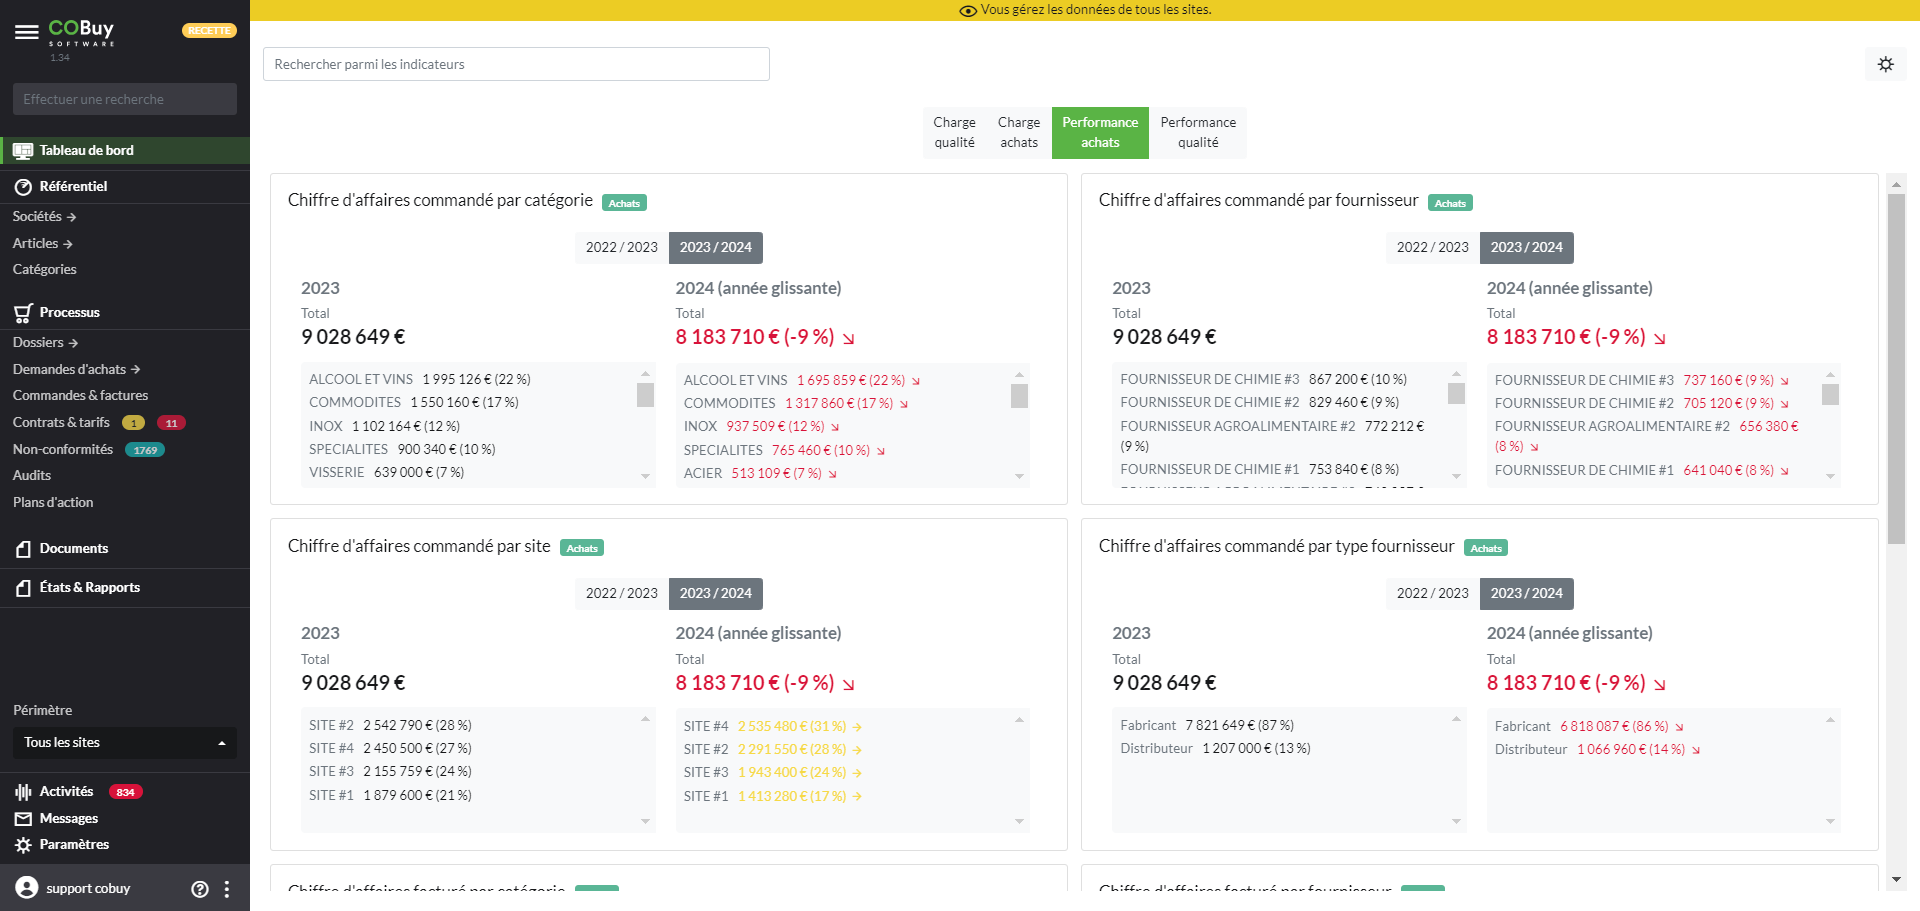Open the three-dot user options menu
Image resolution: width=1920 pixels, height=911 pixels.
[x=227, y=889]
